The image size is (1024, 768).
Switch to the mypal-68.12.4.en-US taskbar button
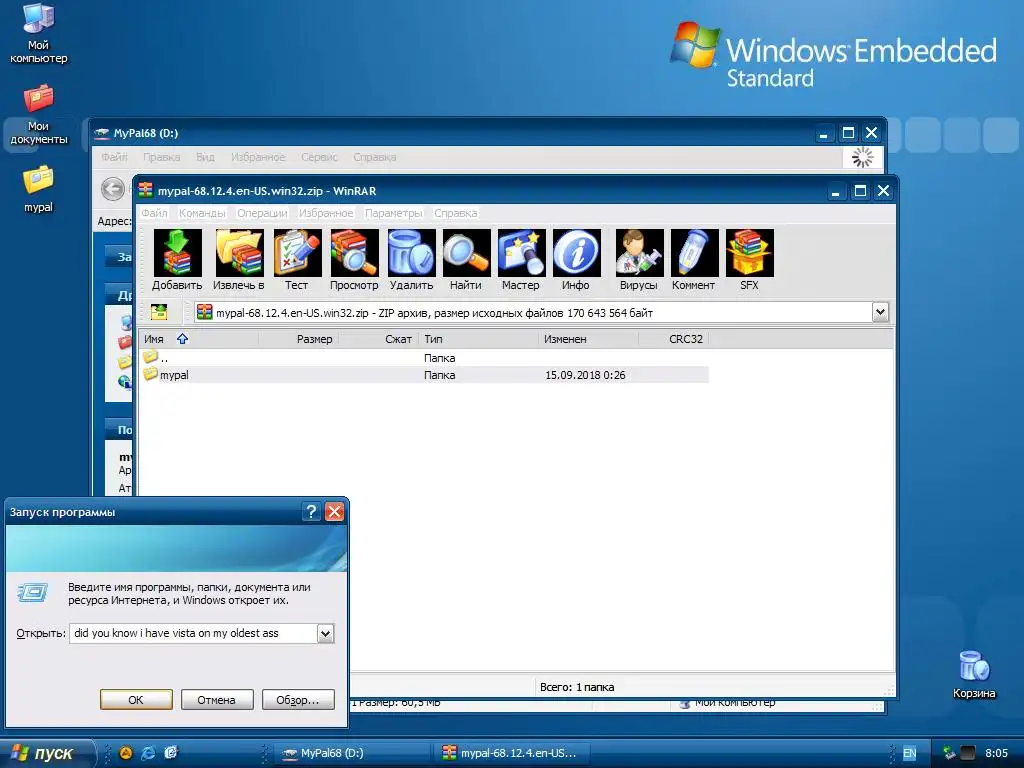pyautogui.click(x=511, y=753)
